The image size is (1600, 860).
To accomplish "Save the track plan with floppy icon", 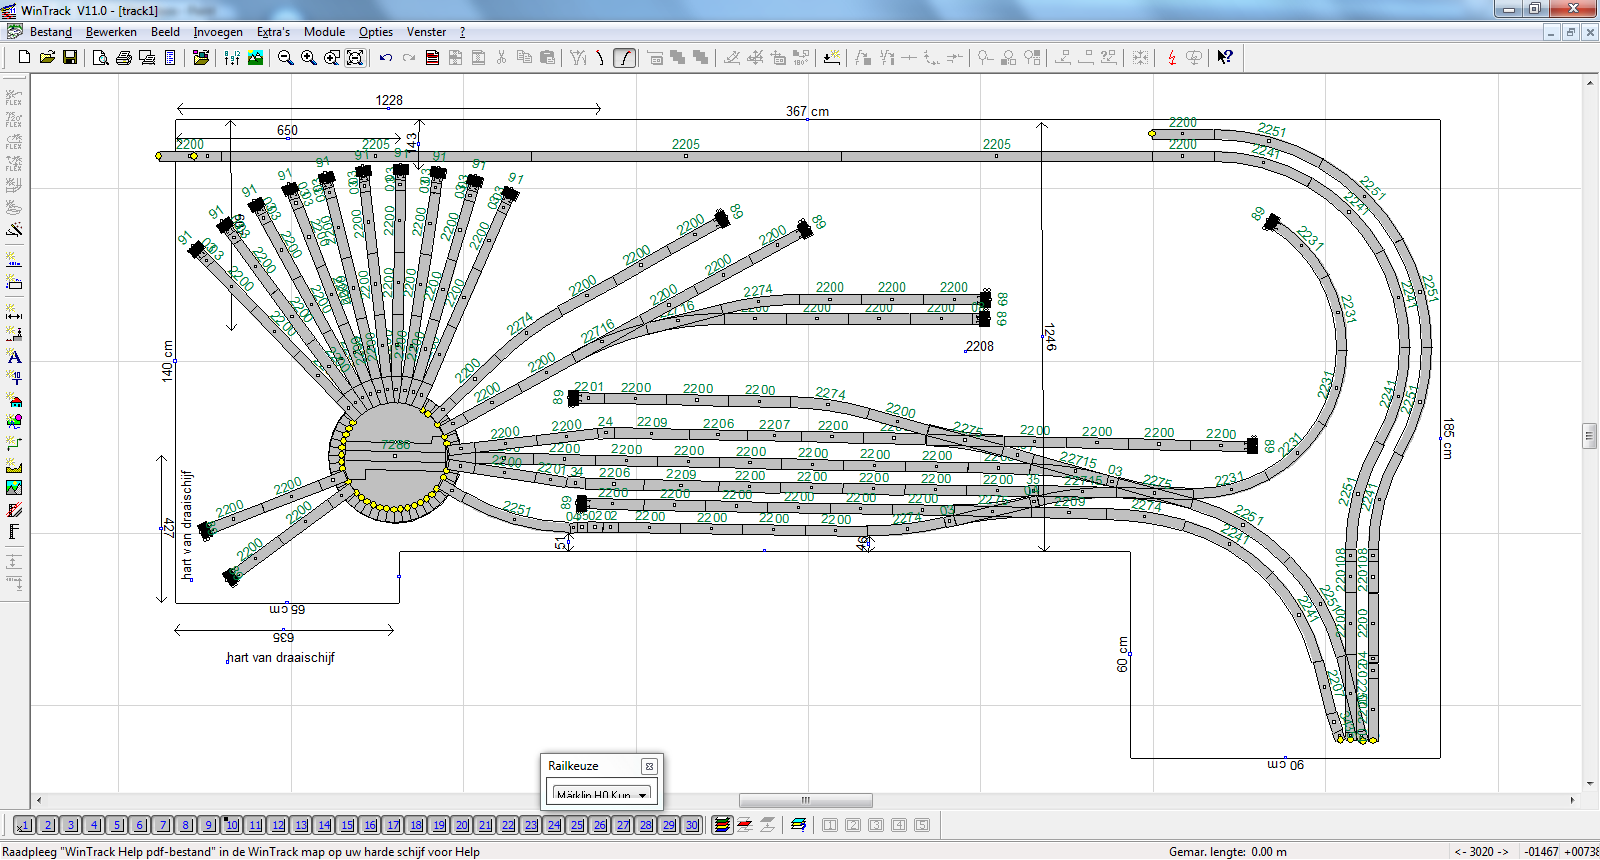I will tap(70, 57).
